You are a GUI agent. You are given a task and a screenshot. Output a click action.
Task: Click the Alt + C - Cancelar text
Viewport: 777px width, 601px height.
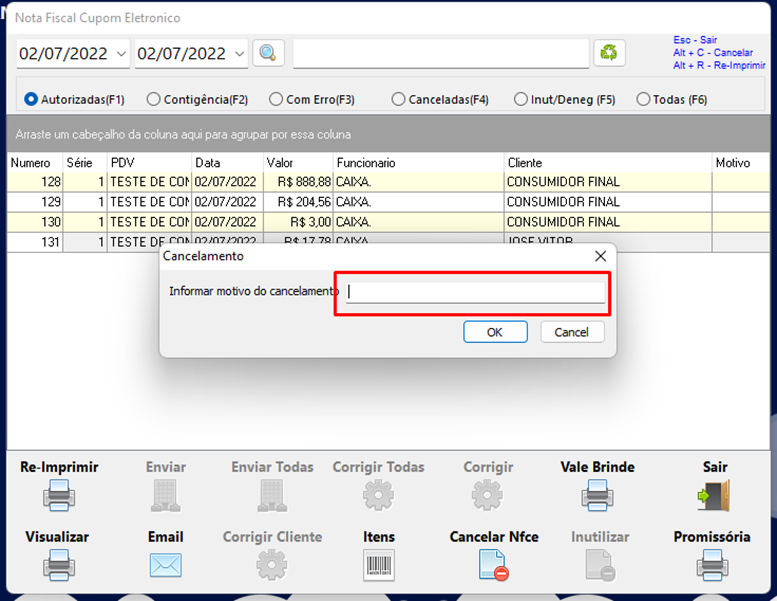(x=713, y=53)
